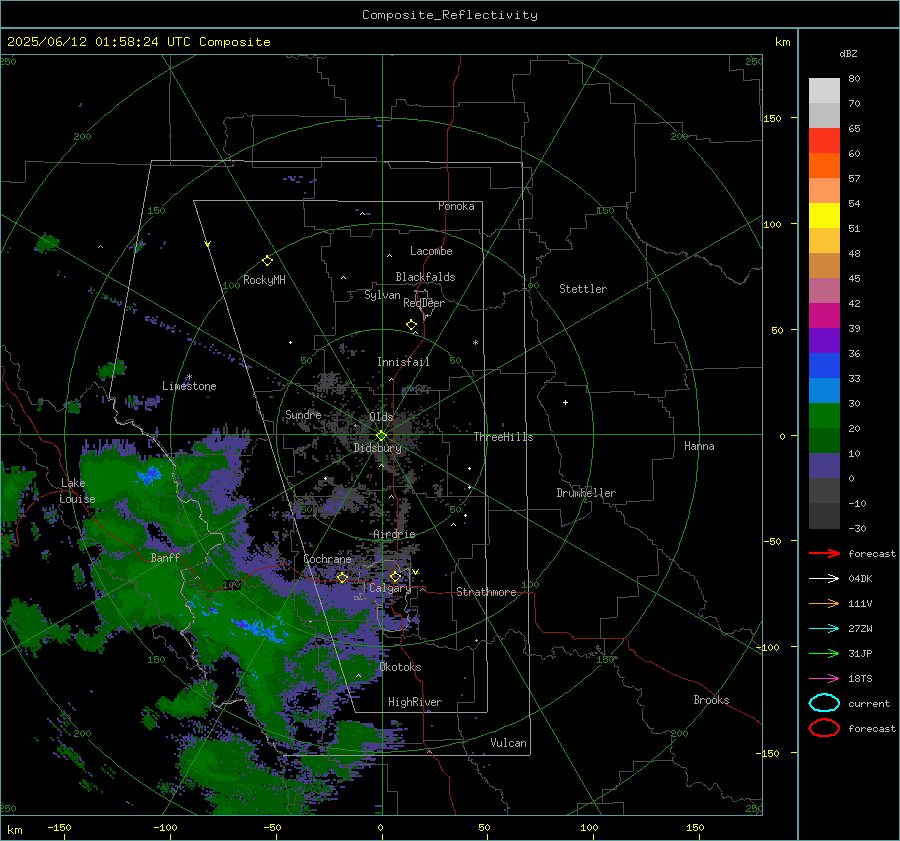Click the Cochrane label
This screenshot has height=841, width=900.
[x=327, y=559]
